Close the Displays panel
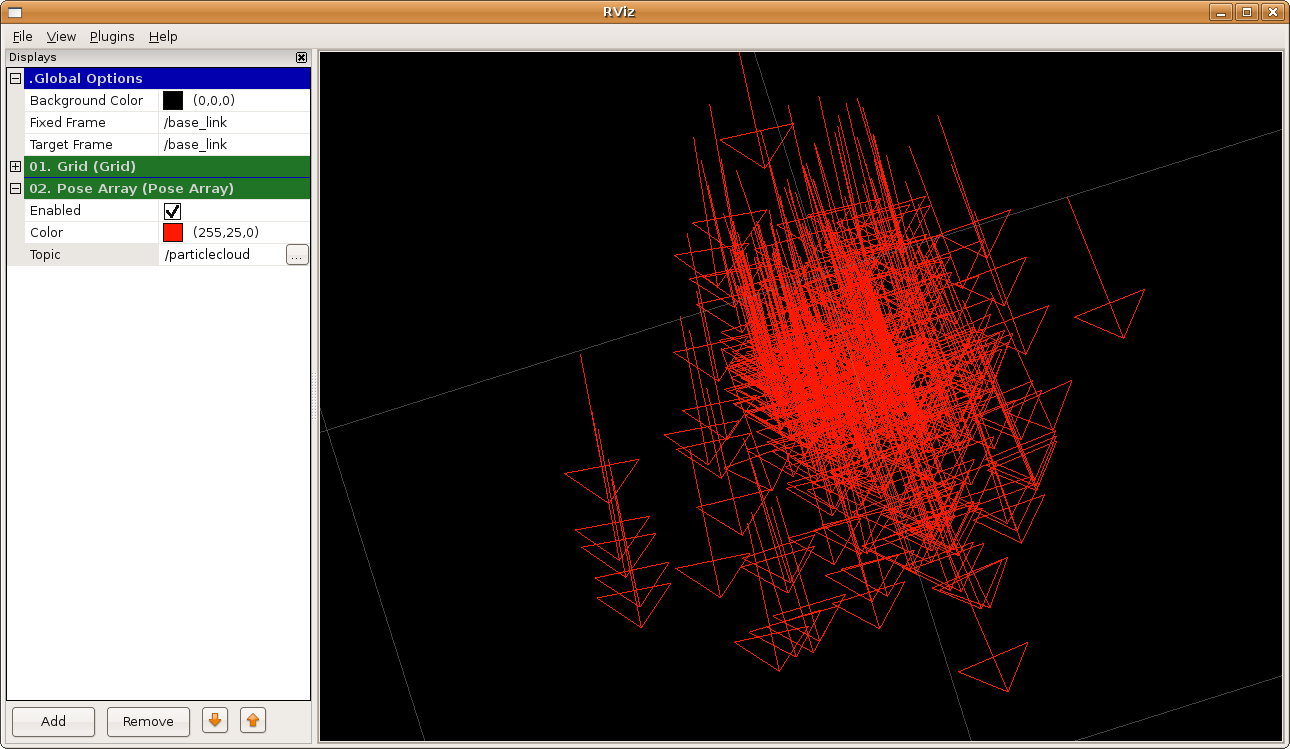Viewport: 1290px width, 749px height. point(301,57)
